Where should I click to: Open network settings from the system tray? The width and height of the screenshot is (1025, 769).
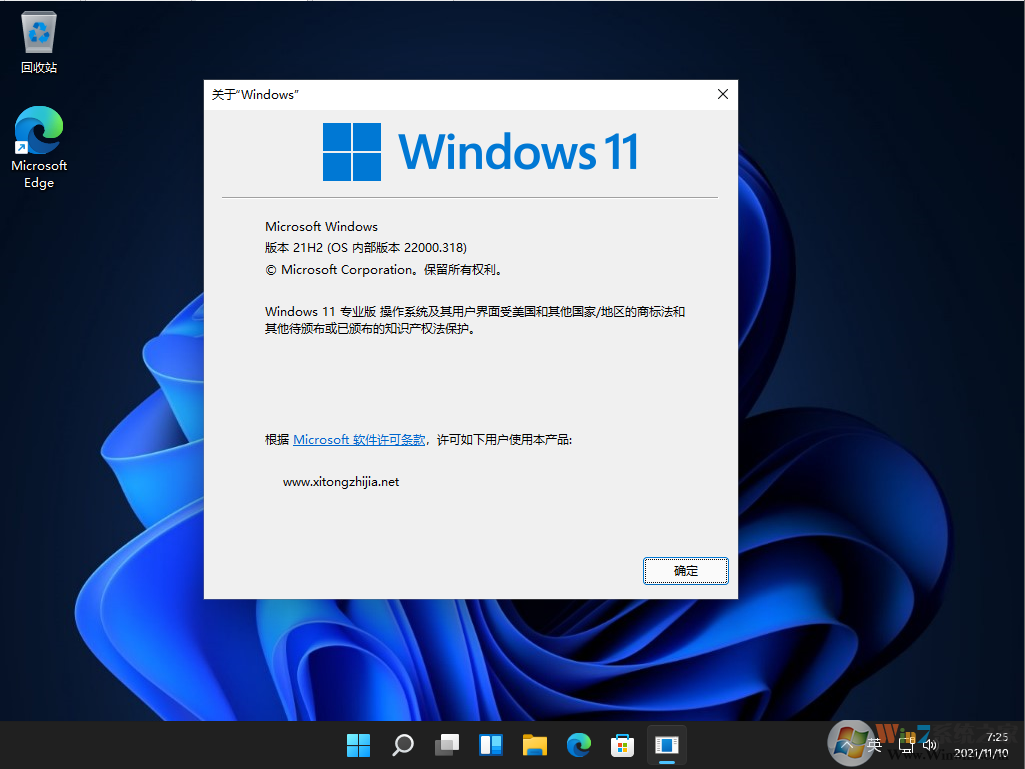coord(908,745)
